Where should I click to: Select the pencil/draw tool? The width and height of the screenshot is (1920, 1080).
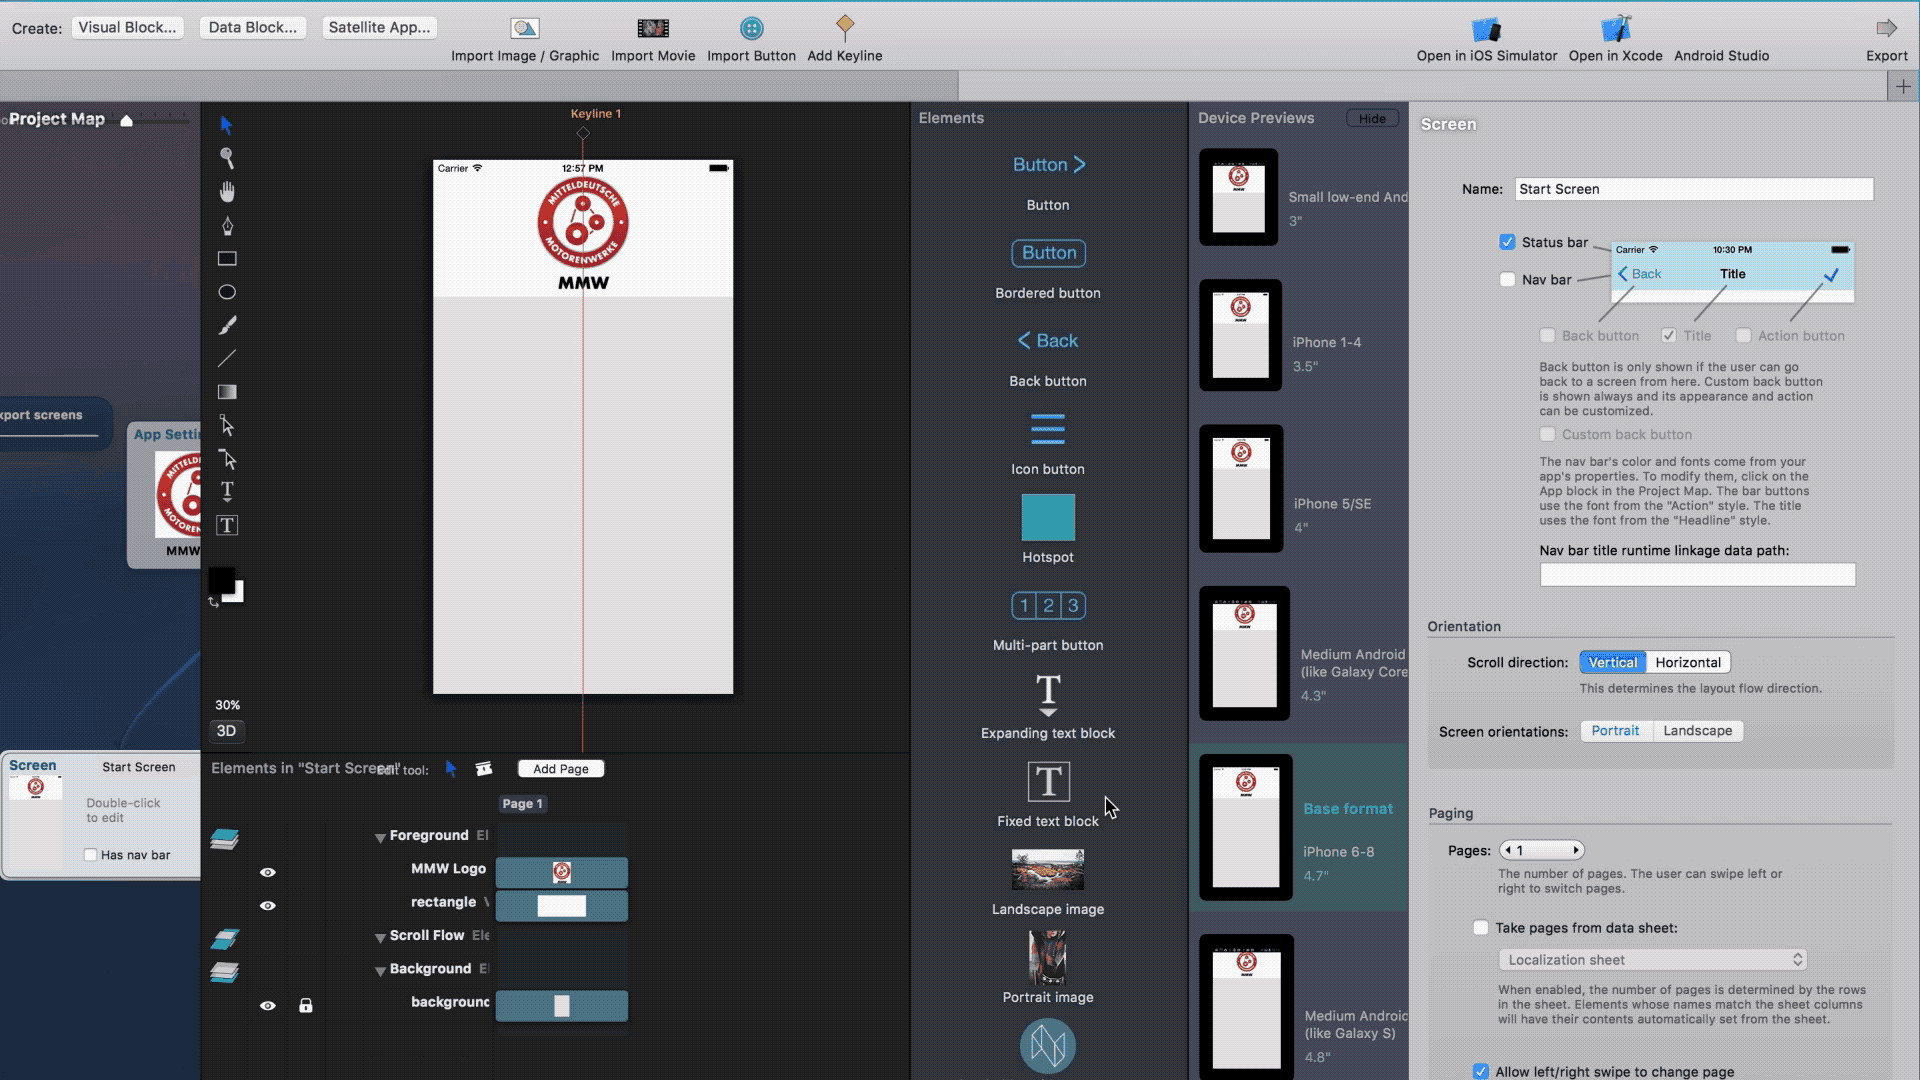225,324
